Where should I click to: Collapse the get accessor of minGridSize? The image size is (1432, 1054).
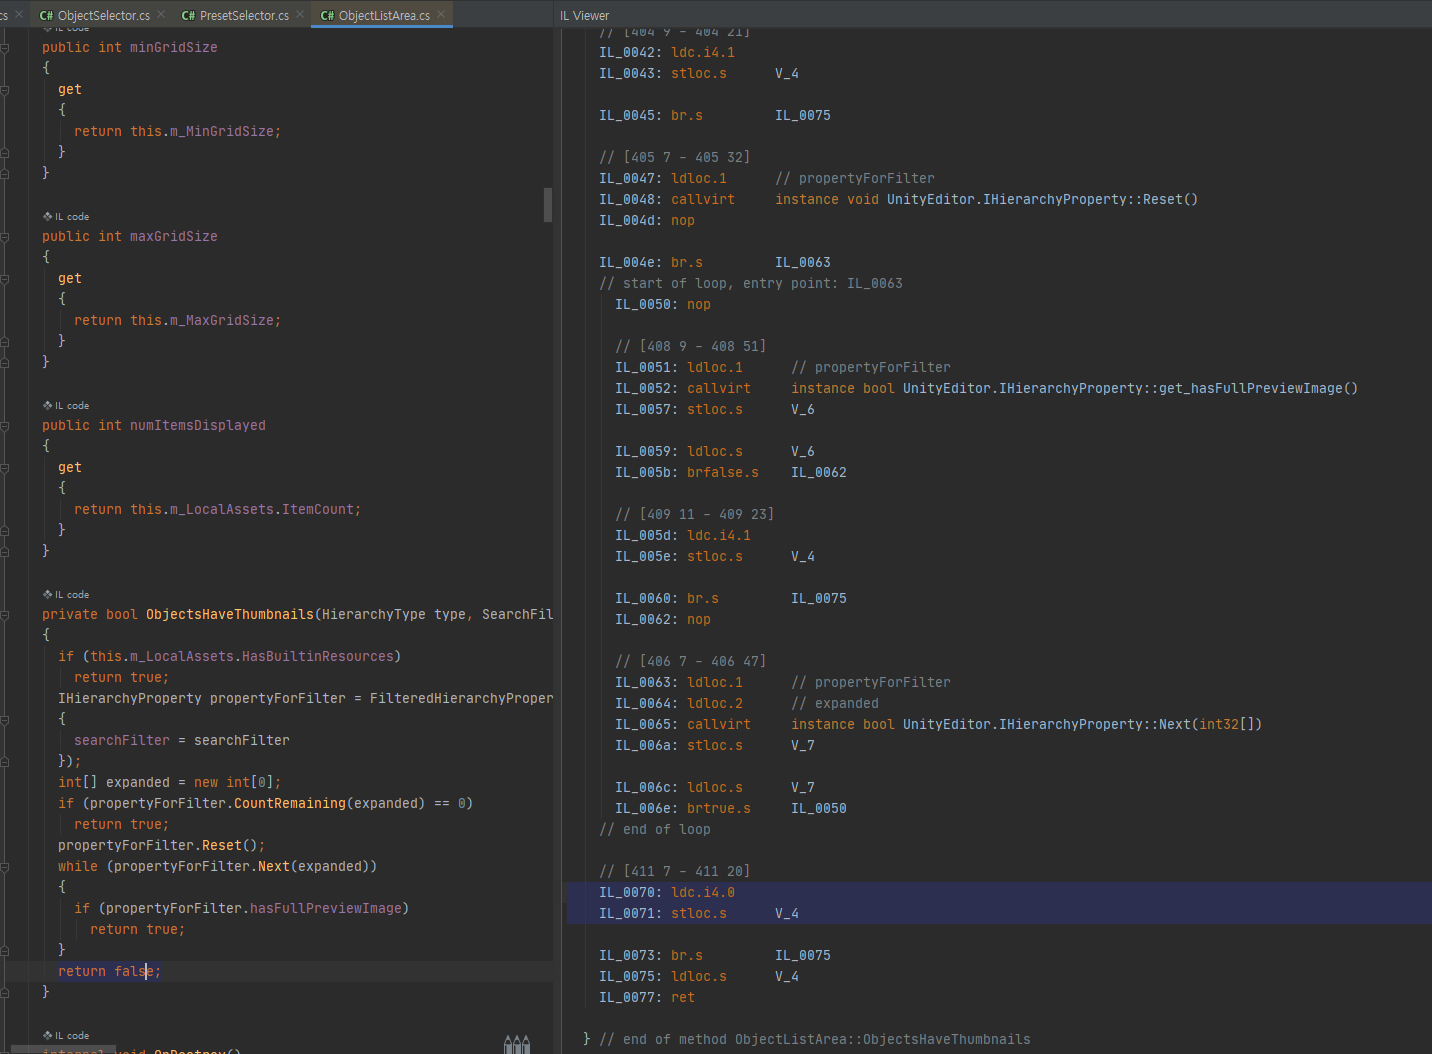pos(5,89)
